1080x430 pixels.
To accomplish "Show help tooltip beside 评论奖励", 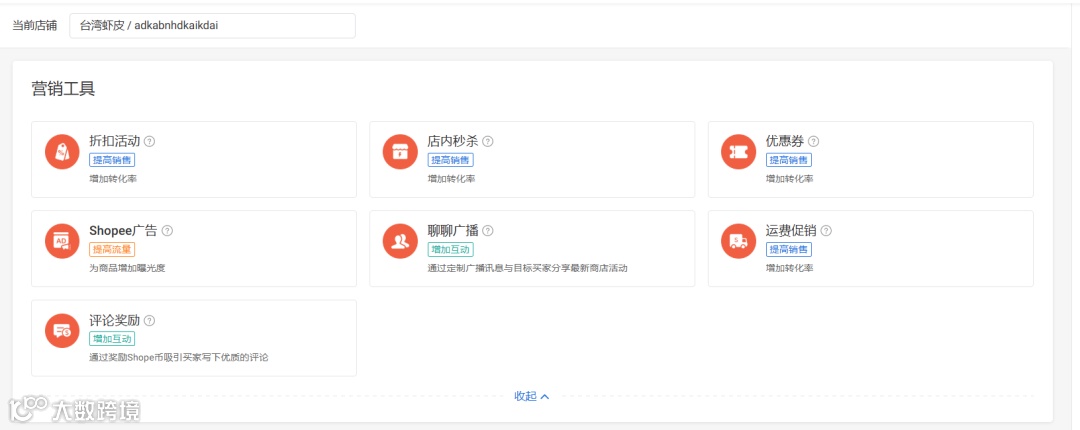I will (x=149, y=320).
